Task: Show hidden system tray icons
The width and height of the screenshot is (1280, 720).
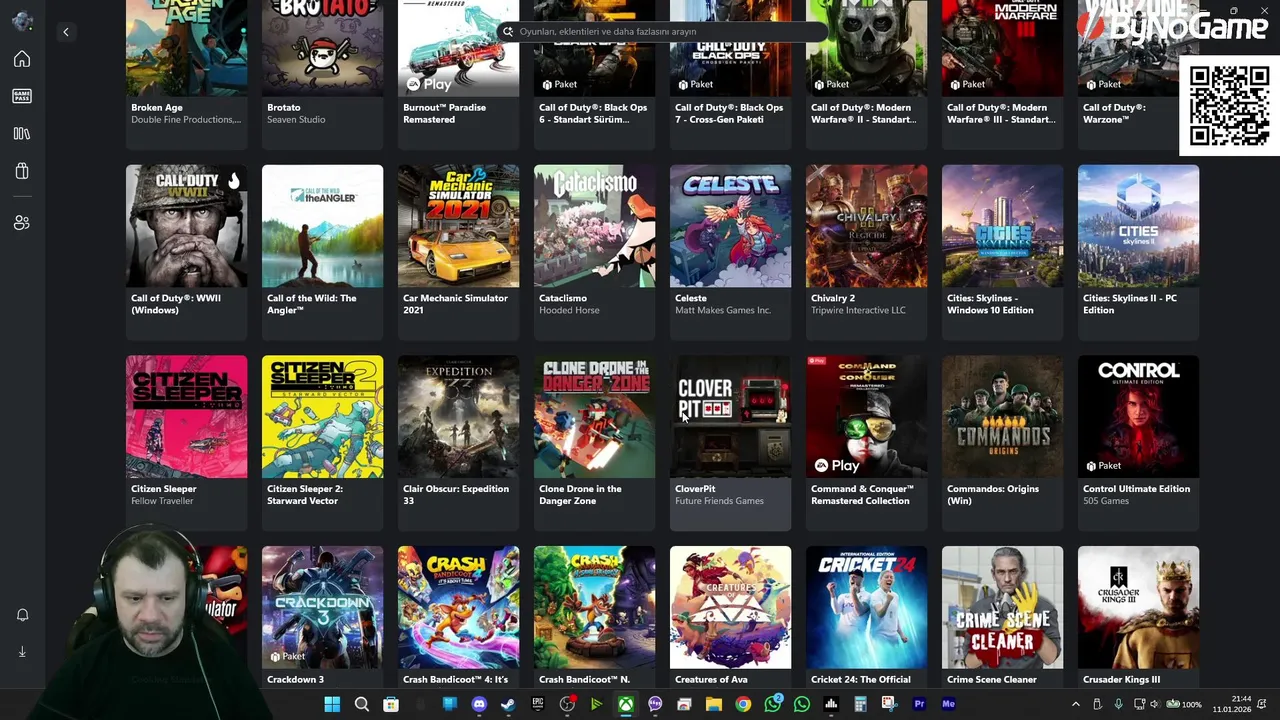Action: coord(1076,704)
